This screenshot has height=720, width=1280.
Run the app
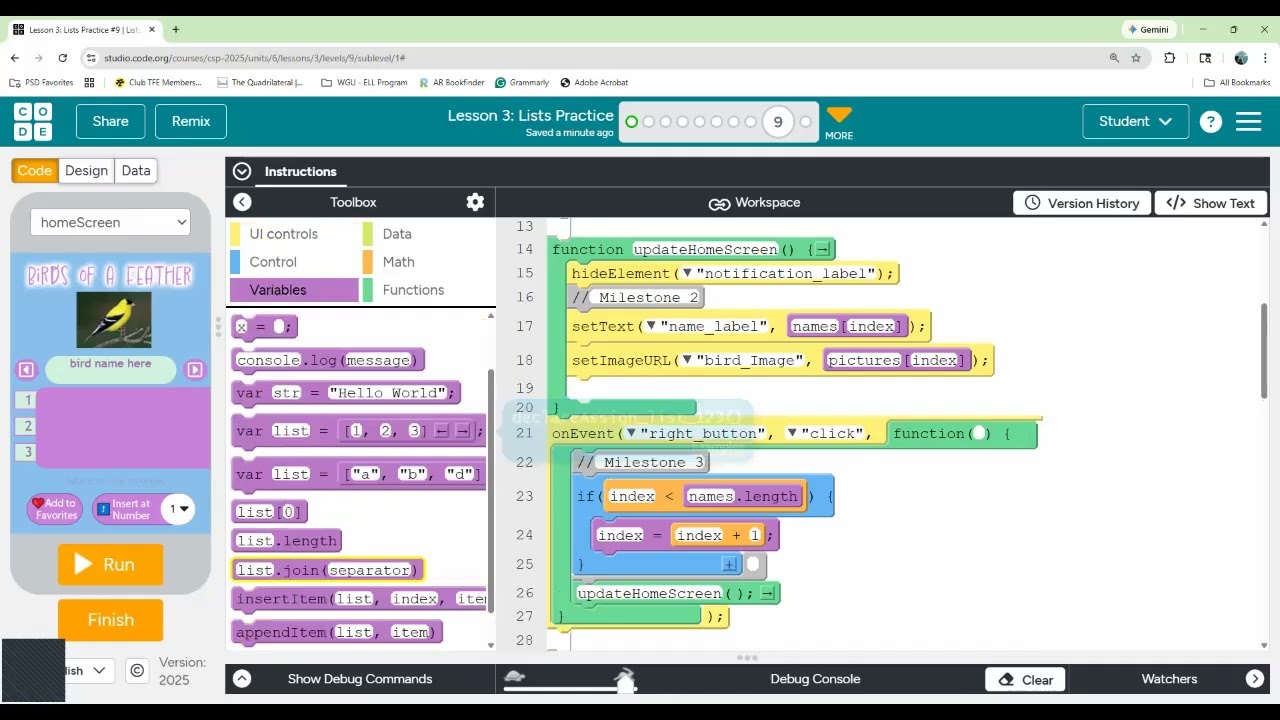coord(110,564)
